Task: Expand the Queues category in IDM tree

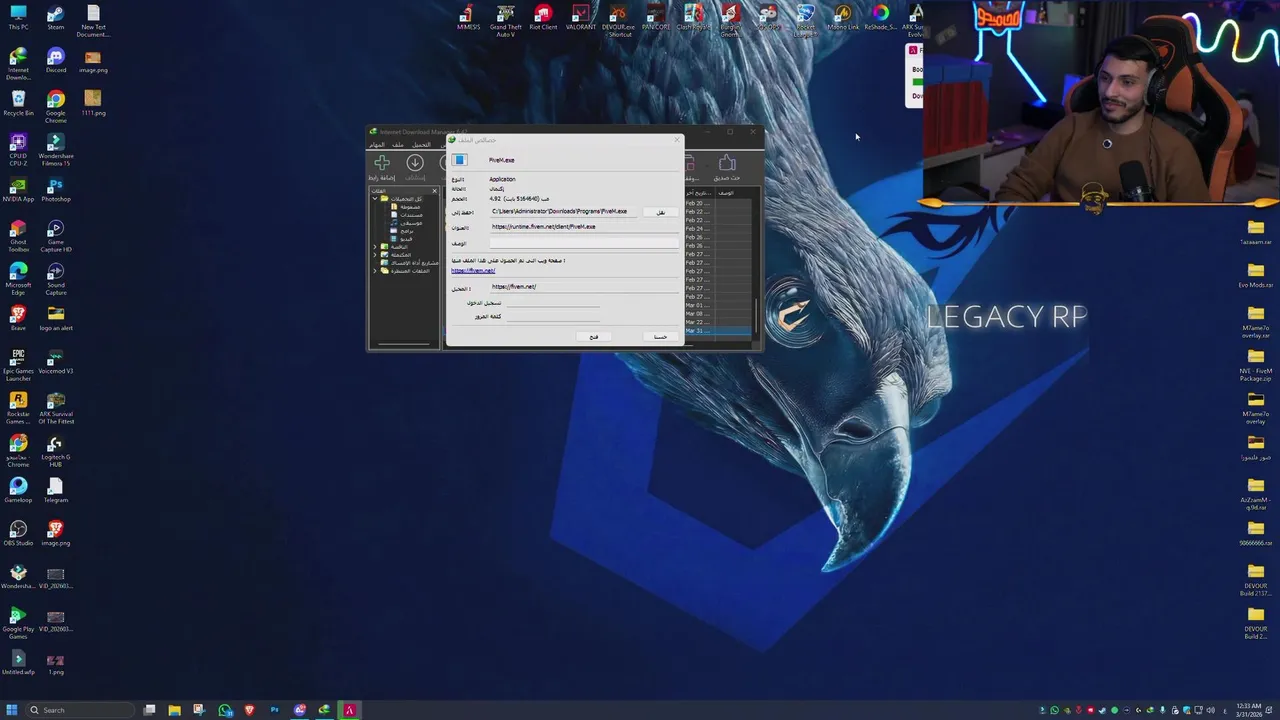Action: [x=375, y=270]
